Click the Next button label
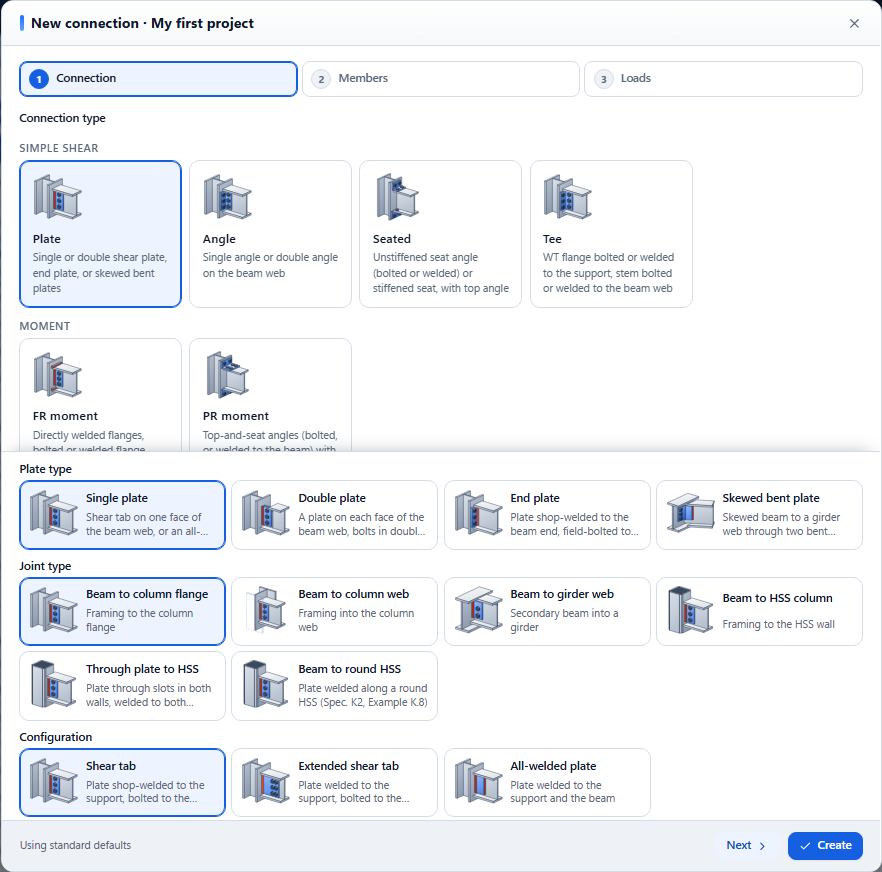Image resolution: width=882 pixels, height=872 pixels. coord(739,845)
